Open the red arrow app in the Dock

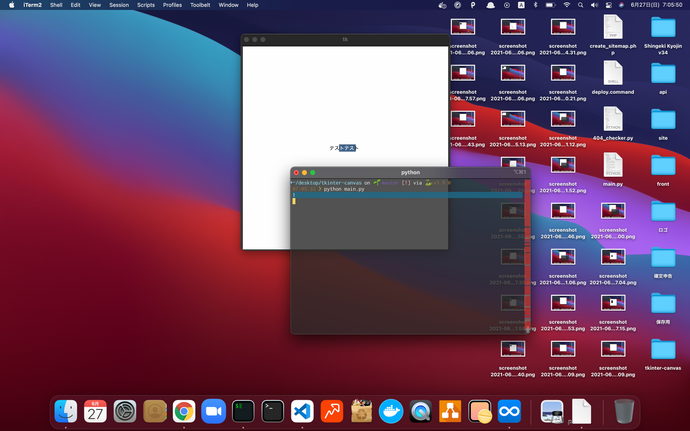tap(332, 411)
